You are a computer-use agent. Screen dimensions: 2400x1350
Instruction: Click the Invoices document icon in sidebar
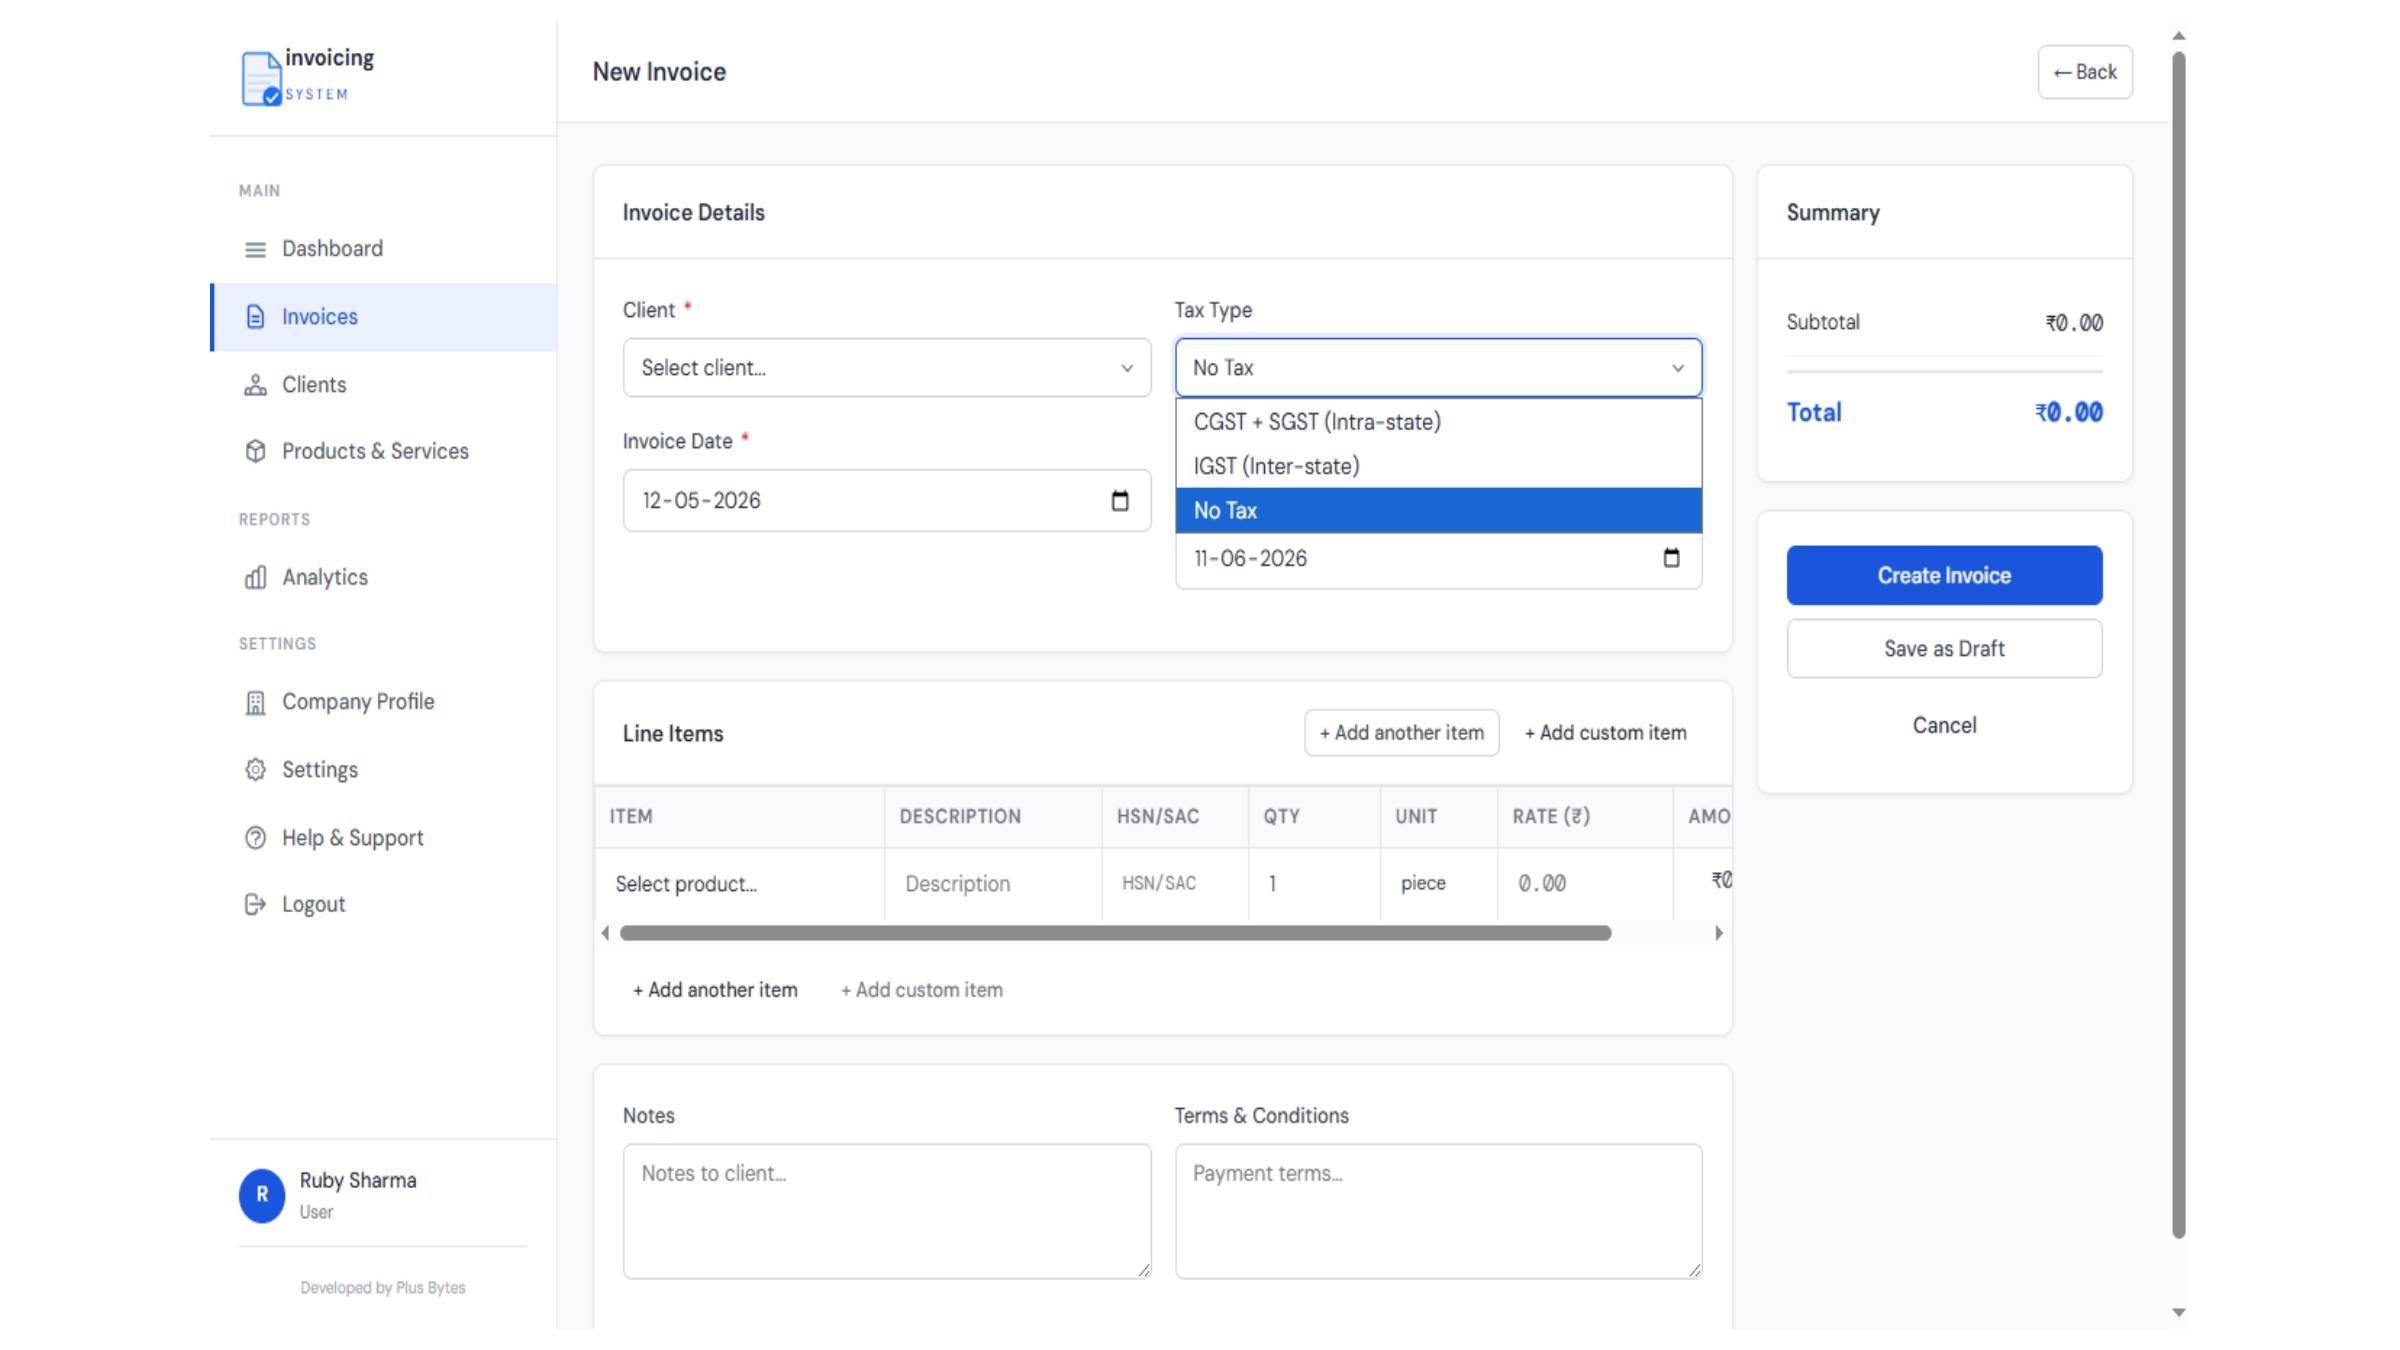point(256,317)
